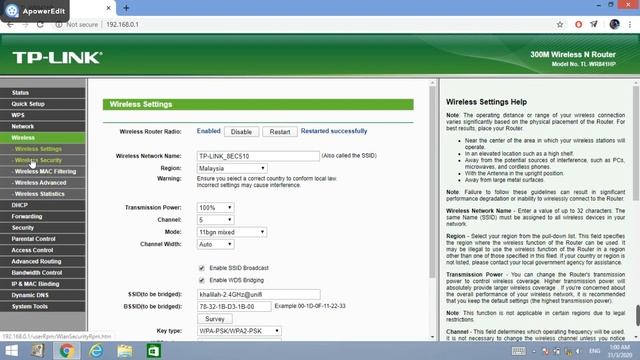The width and height of the screenshot is (640, 360).
Task: Open Security menu item
Action: click(43, 227)
